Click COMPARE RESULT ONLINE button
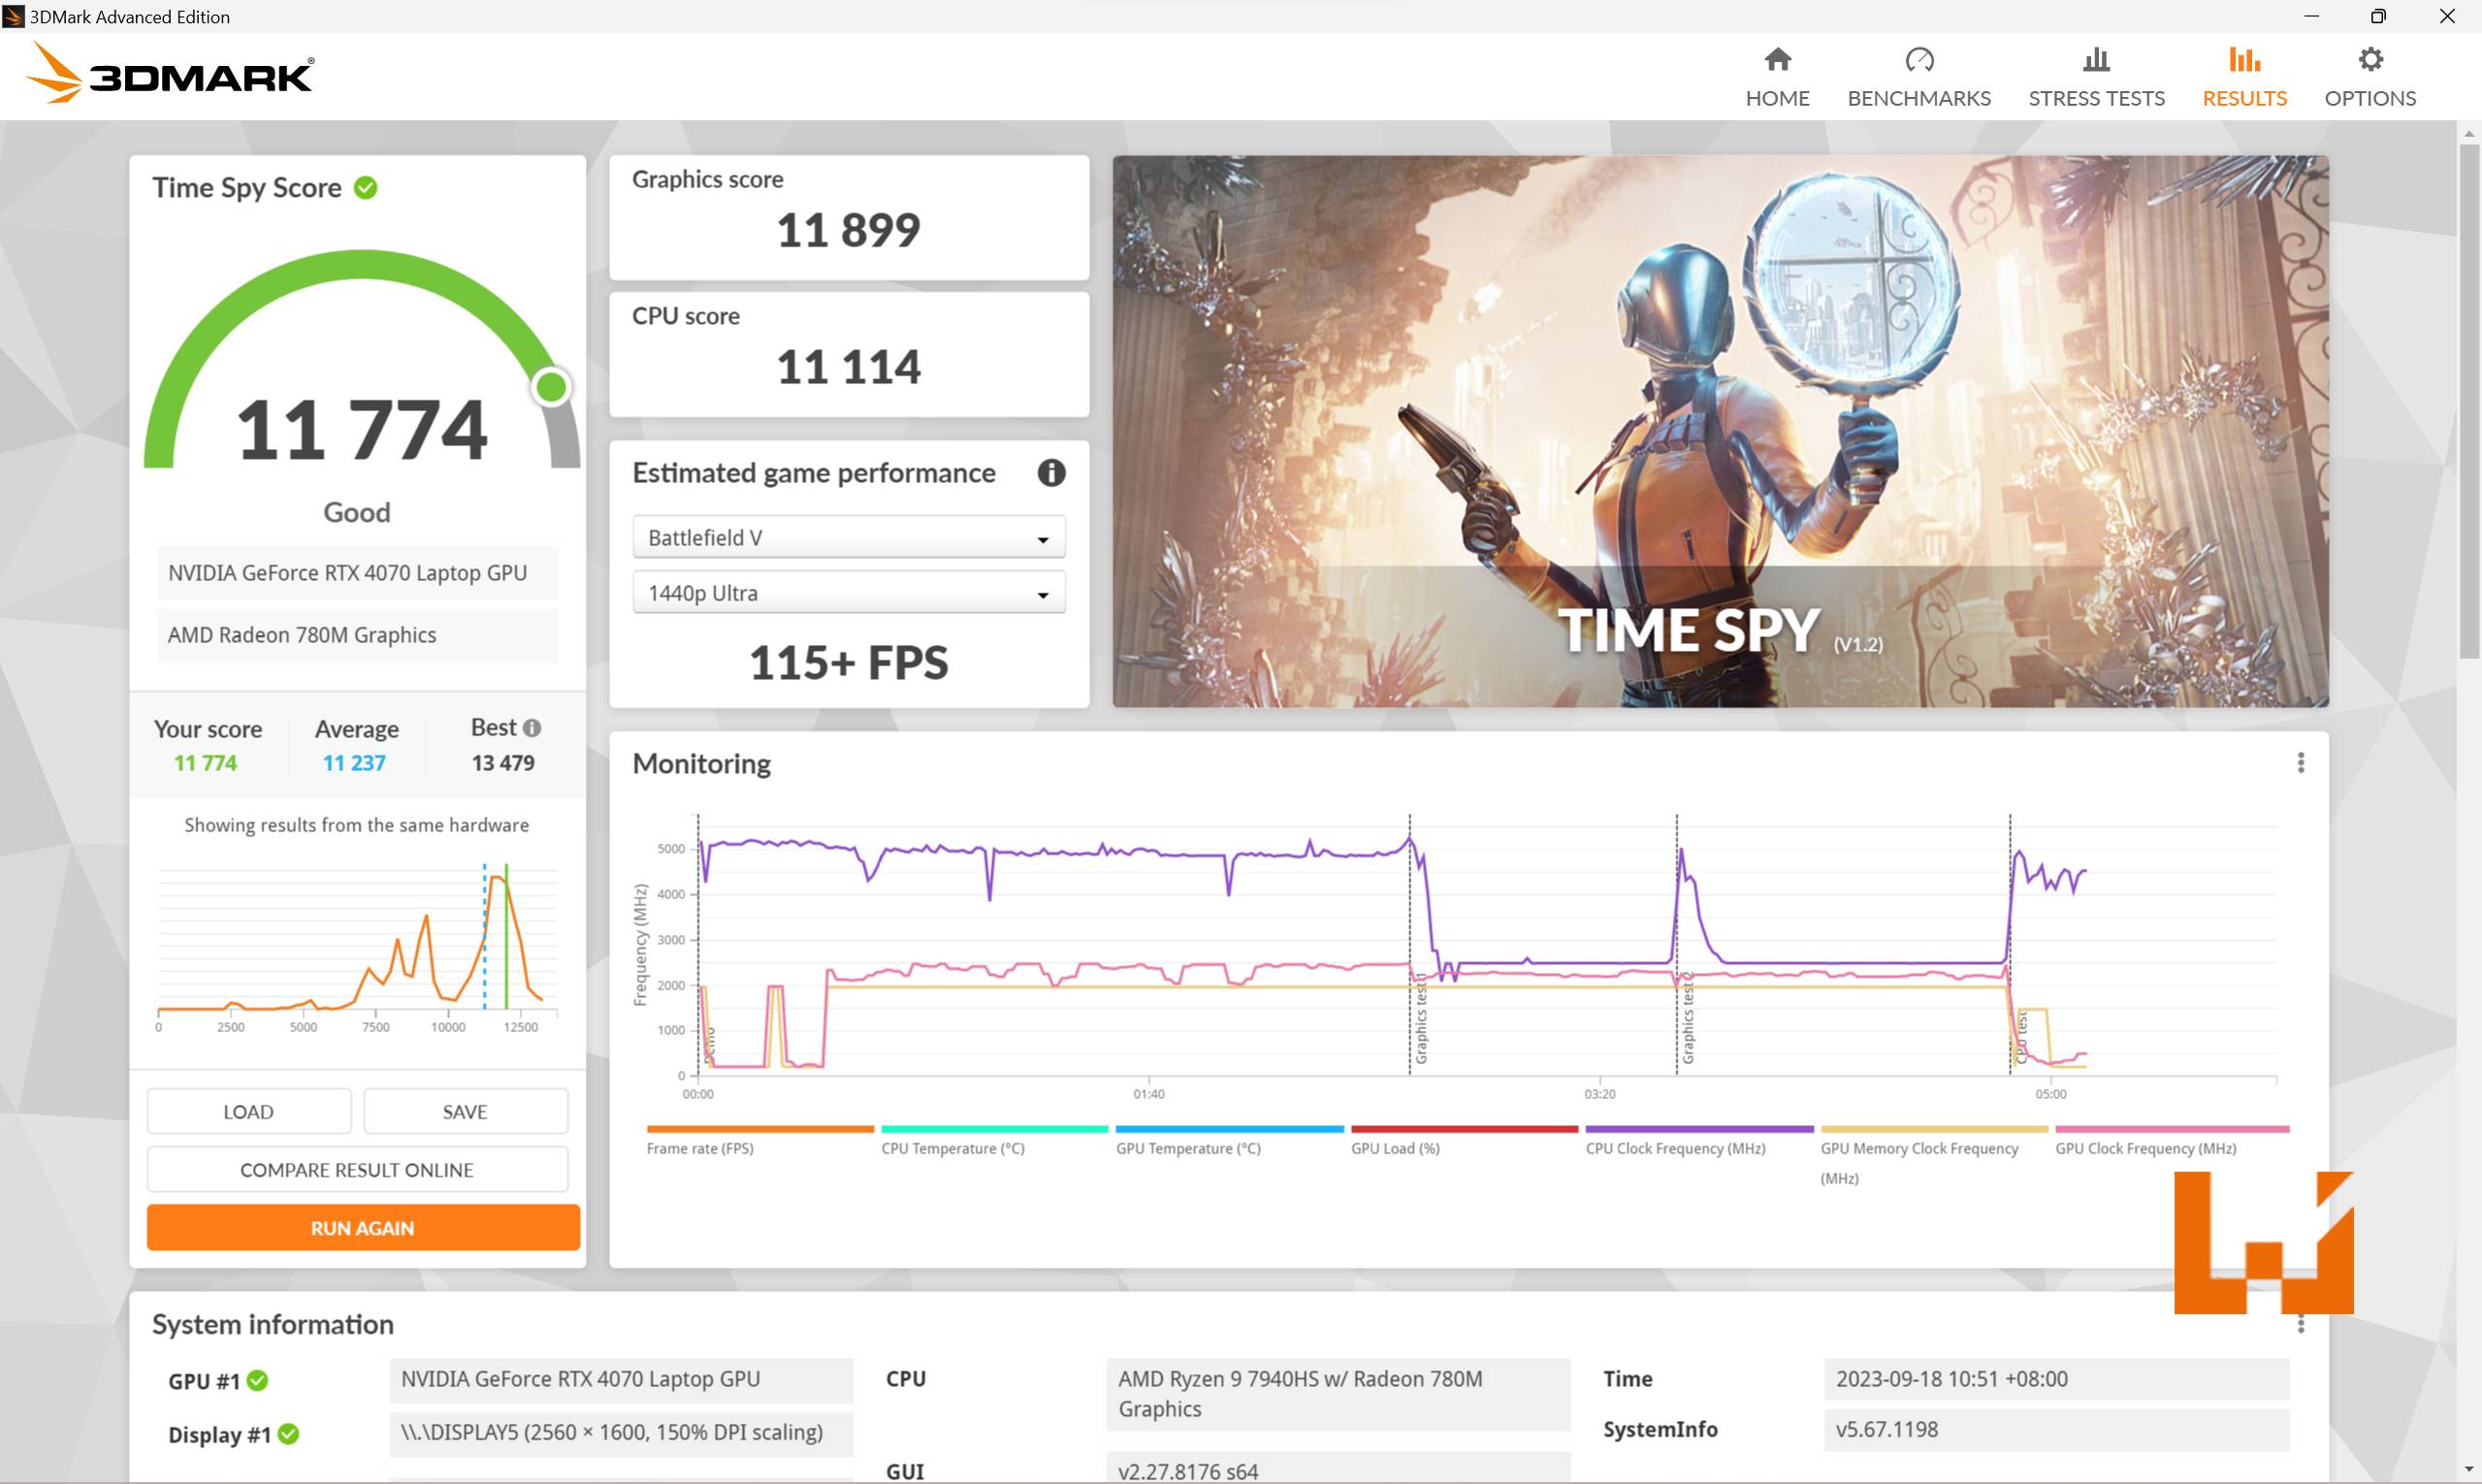2482x1484 pixels. tap(357, 1169)
